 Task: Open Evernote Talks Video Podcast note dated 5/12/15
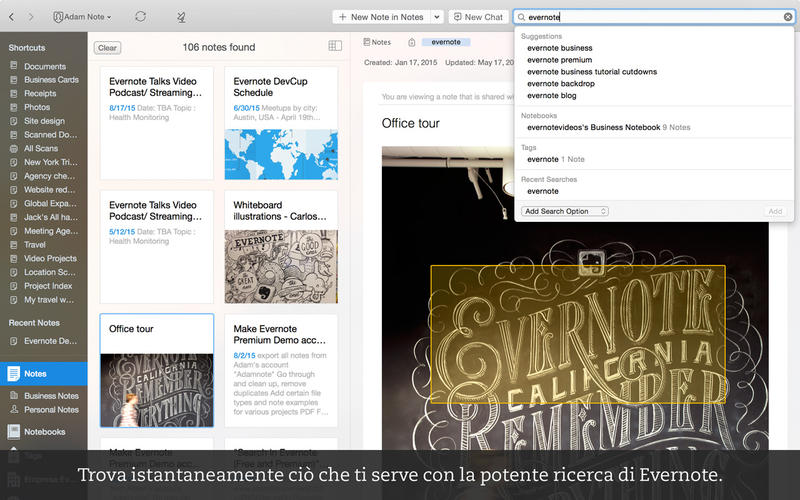(157, 247)
